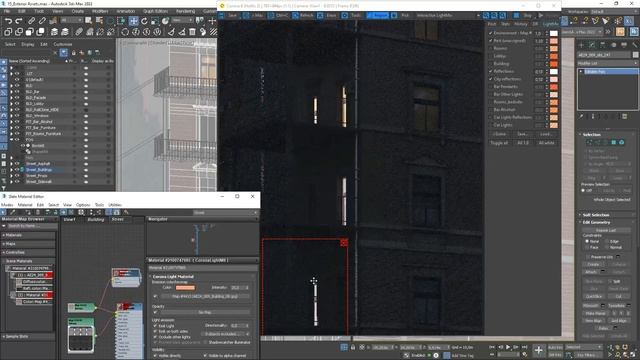Screen dimensions: 640x360
Task: Open the Create panel plus icon
Action: tap(581, 45)
